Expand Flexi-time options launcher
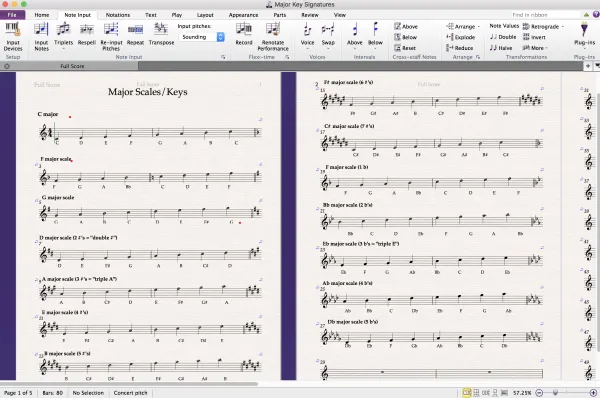Viewport: 600px width, 398px height. point(287,57)
